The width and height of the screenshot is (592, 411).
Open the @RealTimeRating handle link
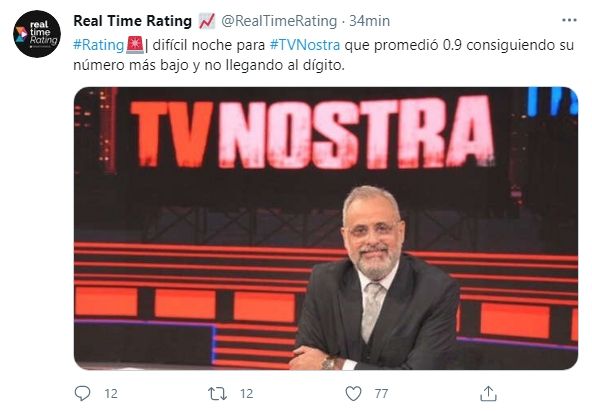pos(279,21)
